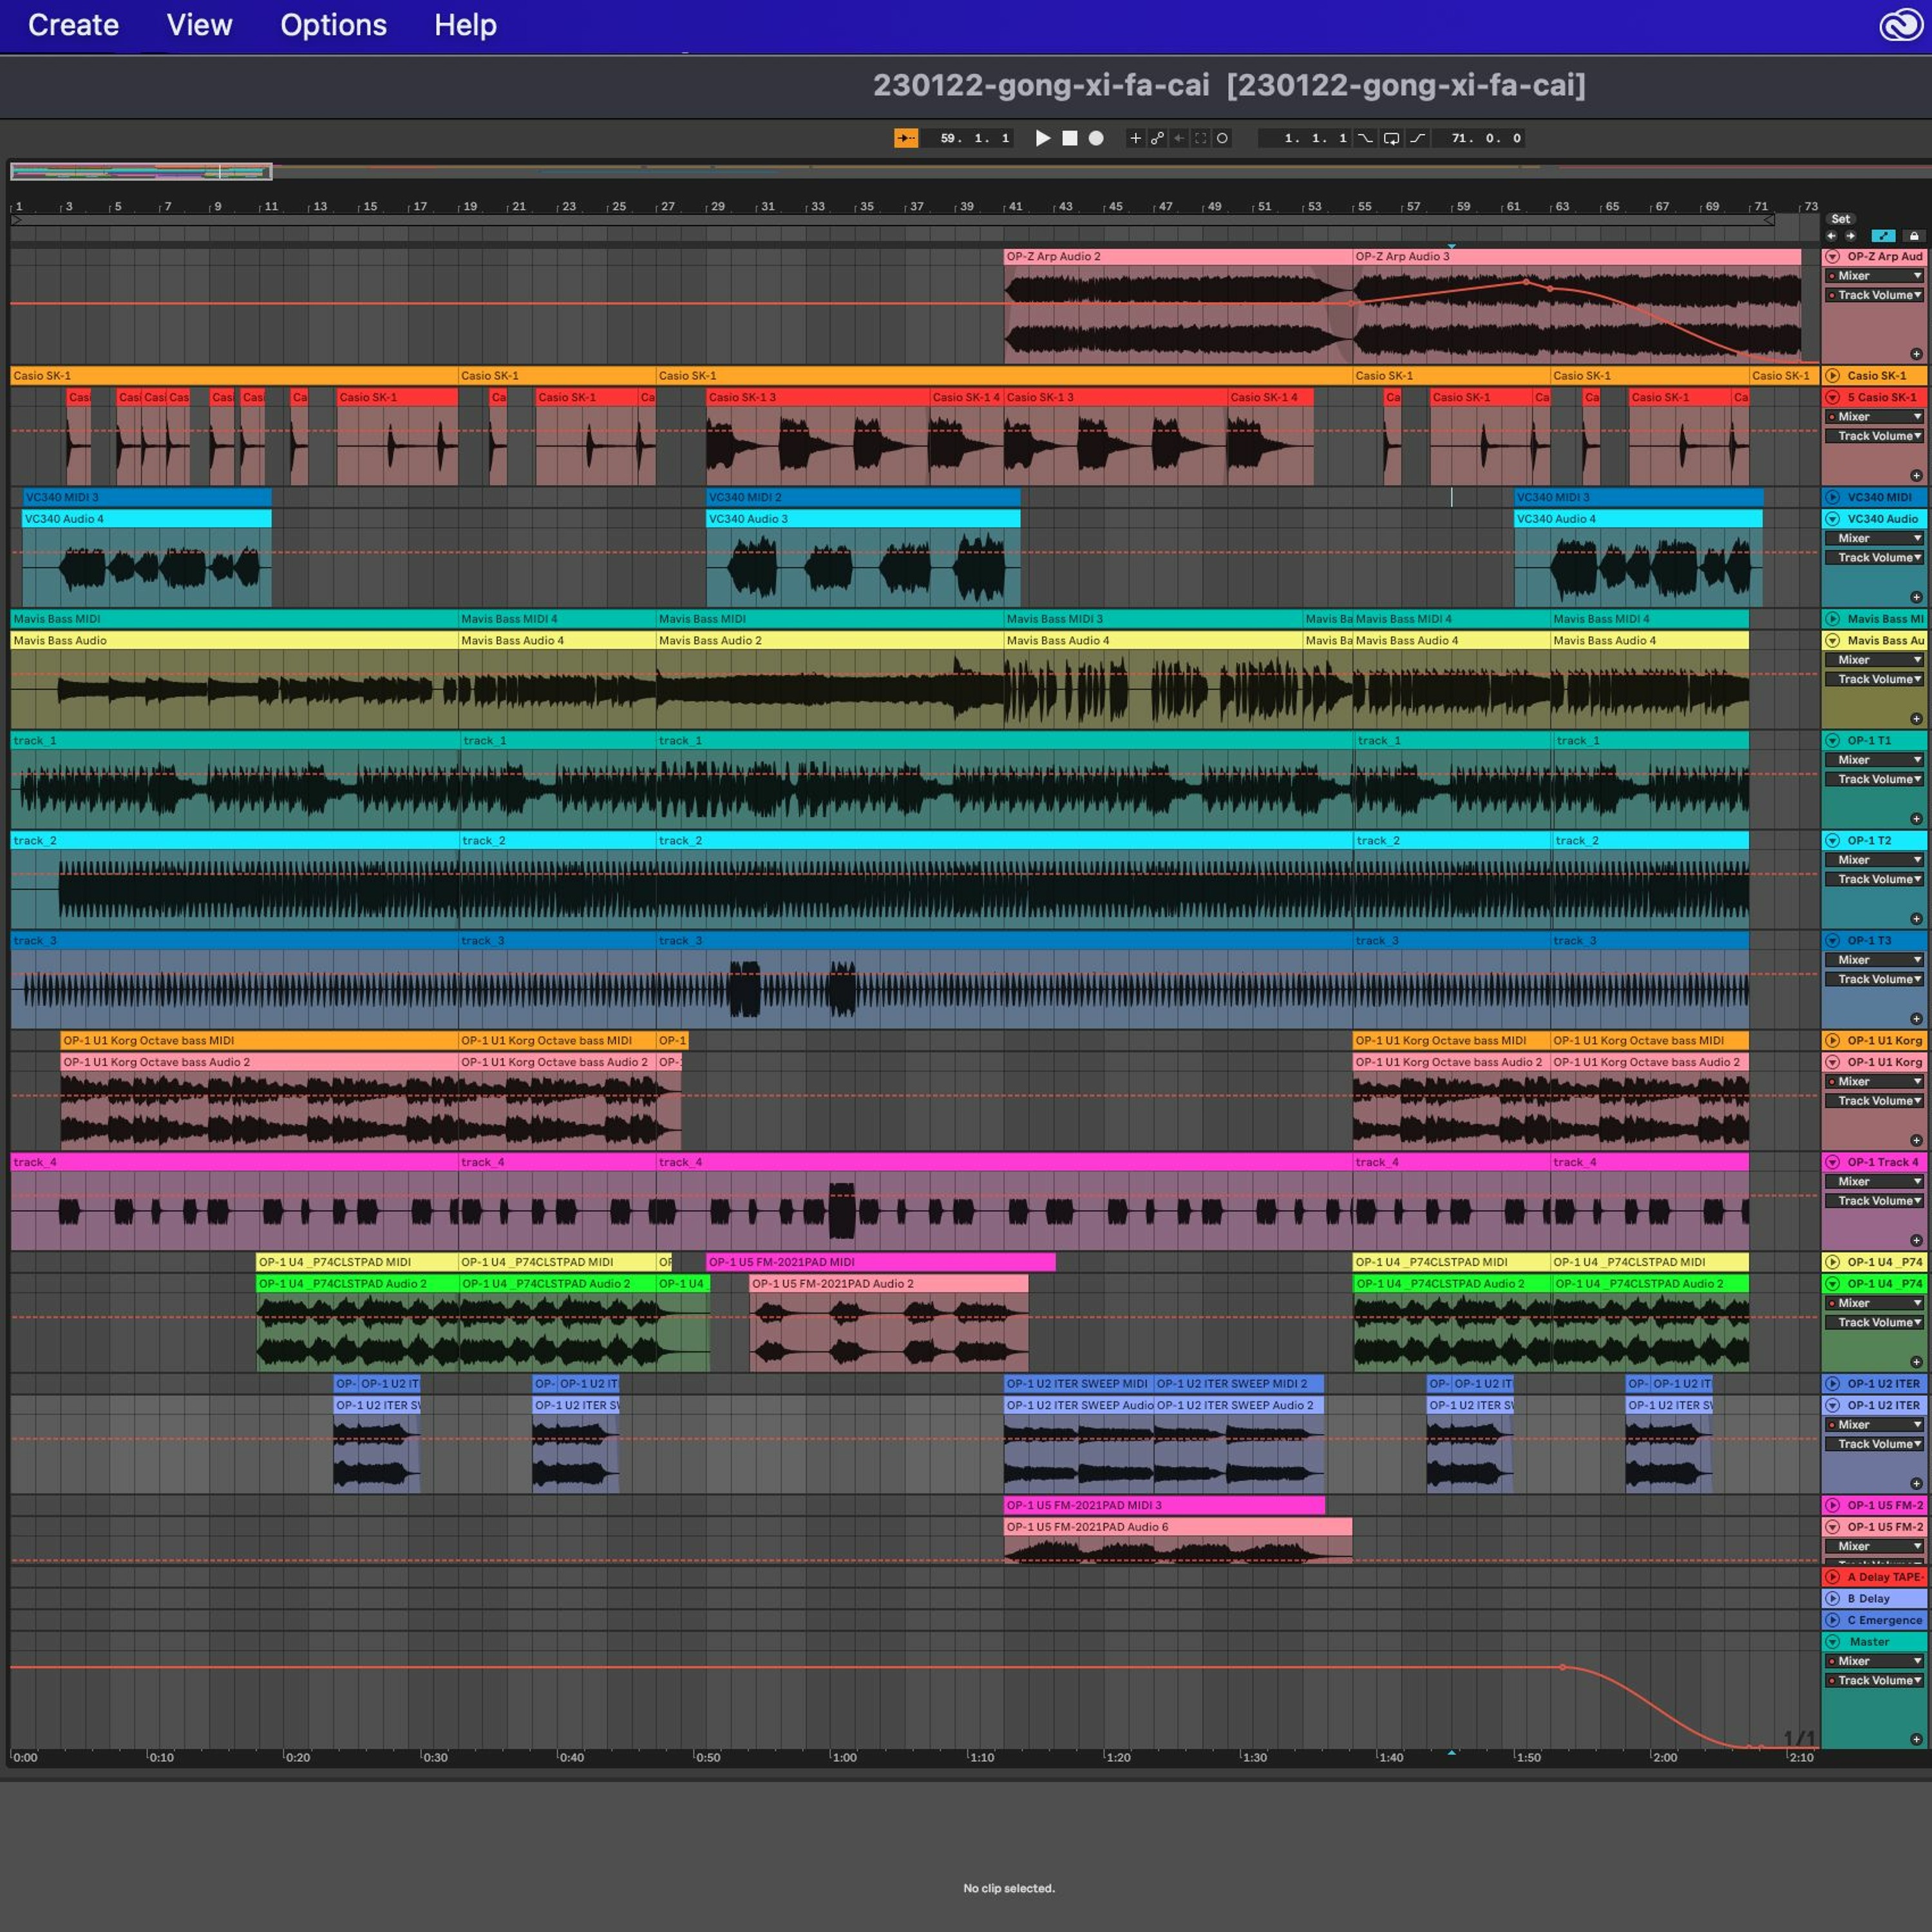Toggle the blue Automation Mode button
Image resolution: width=1932 pixels, height=1932 pixels.
(1883, 236)
